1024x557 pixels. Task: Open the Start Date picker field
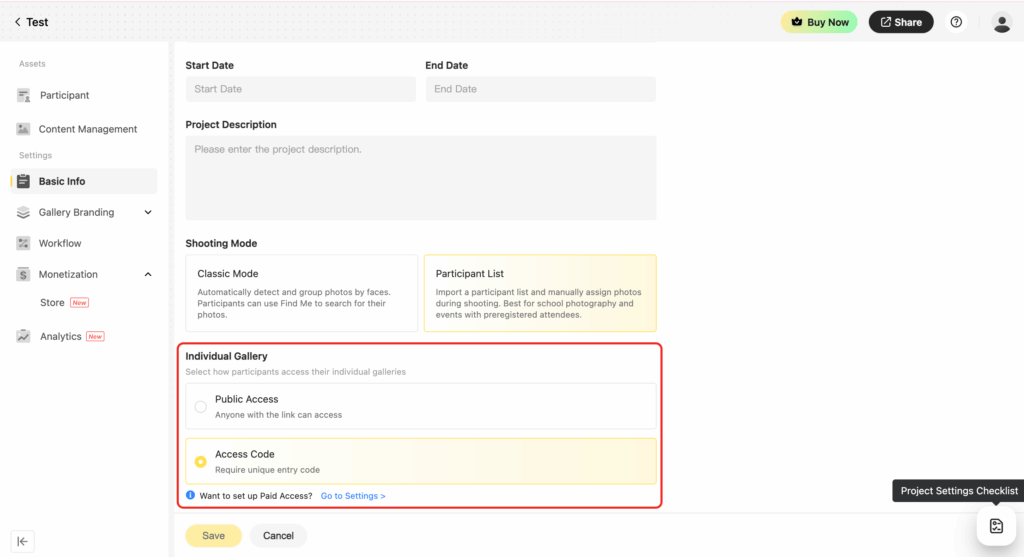[300, 89]
